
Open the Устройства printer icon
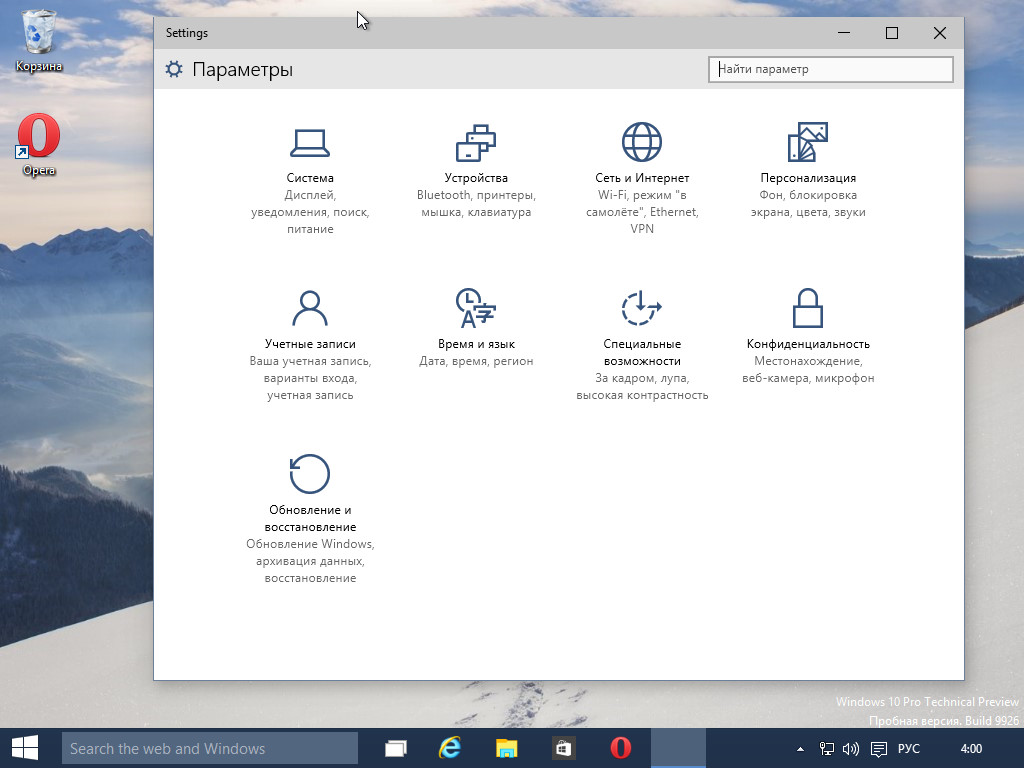pos(476,142)
